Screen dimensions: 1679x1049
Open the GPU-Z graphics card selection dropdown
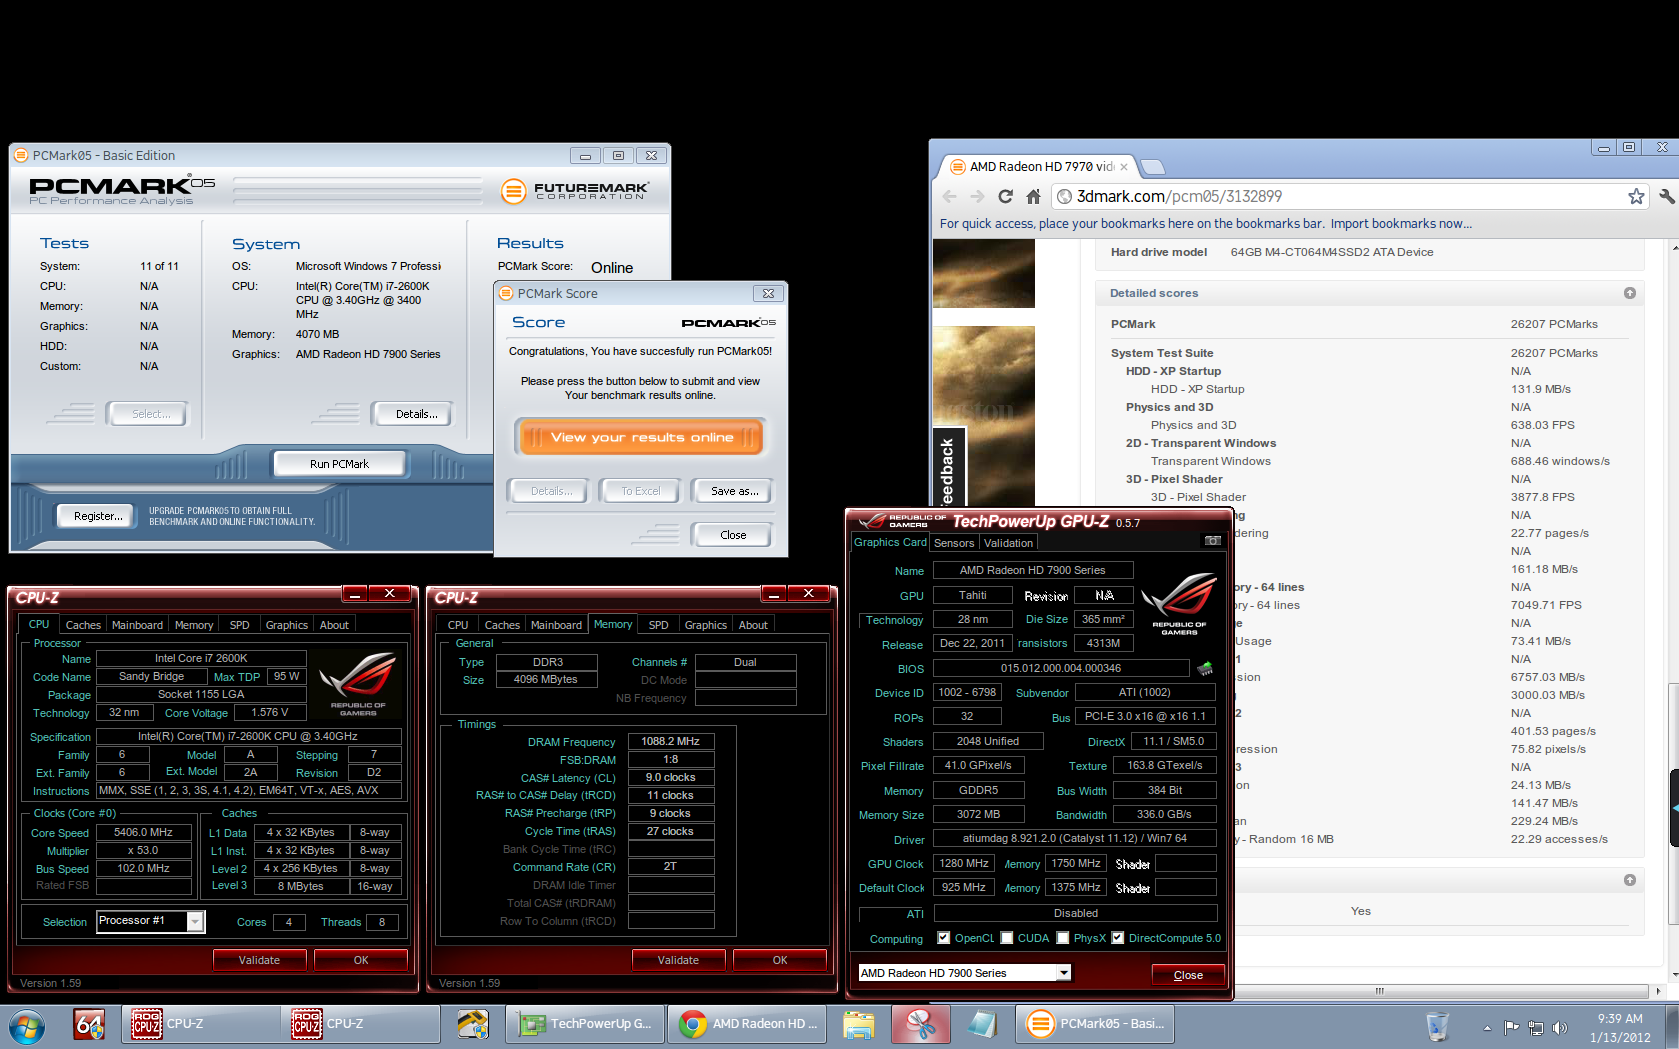[x=1064, y=973]
